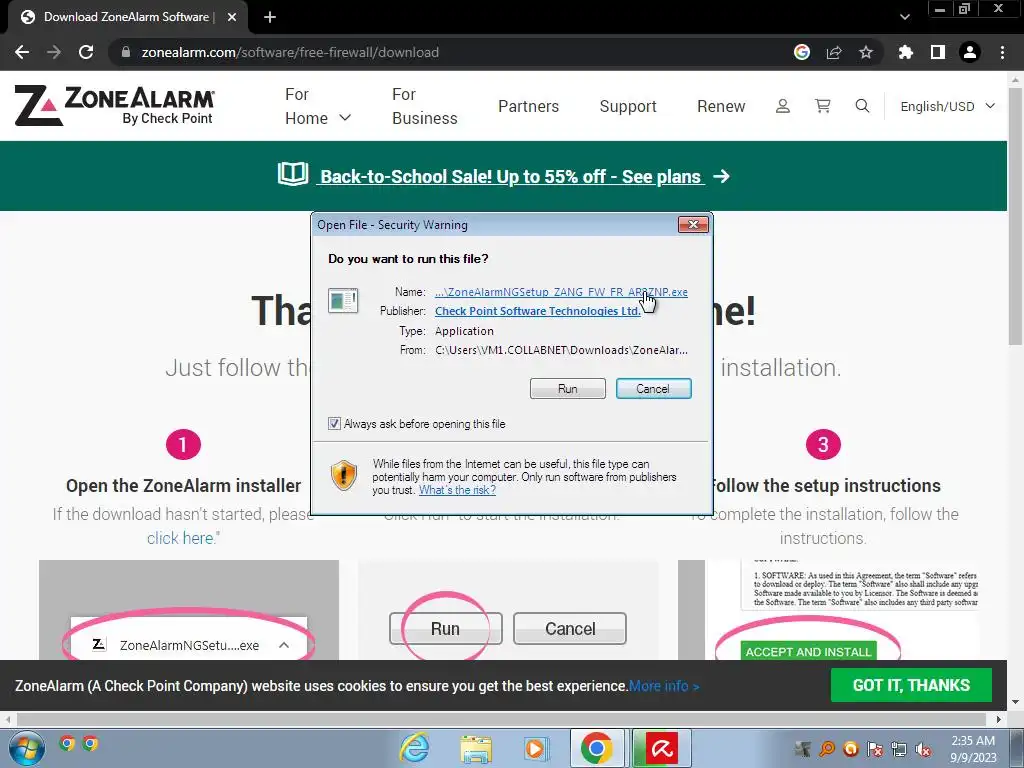Click the muted volume tray icon
The image size is (1024, 768).
pos(923,750)
